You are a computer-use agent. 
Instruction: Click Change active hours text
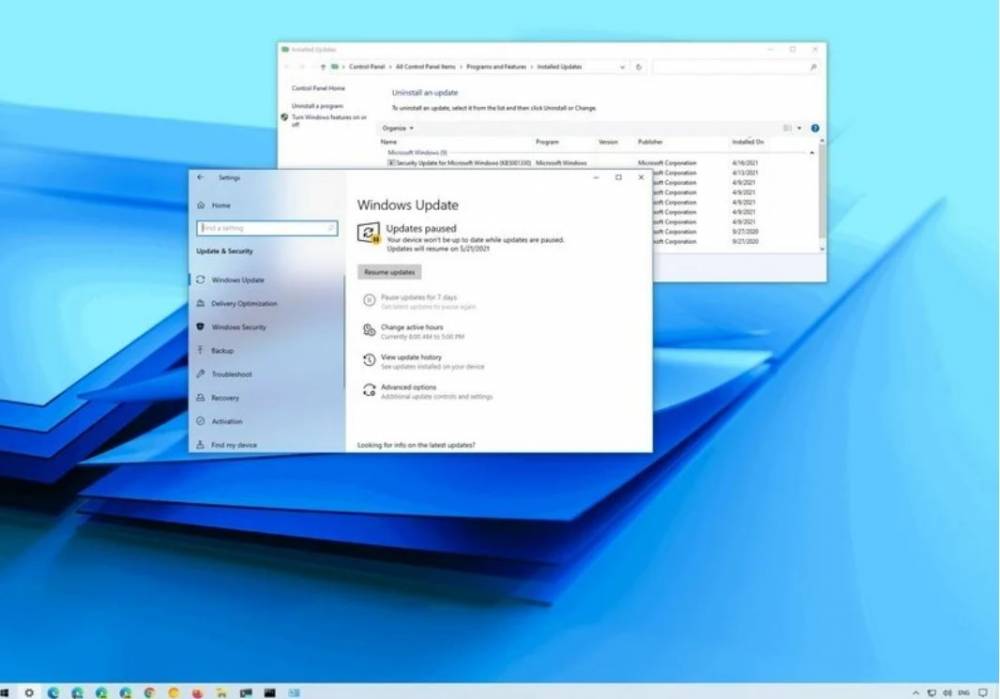point(411,327)
